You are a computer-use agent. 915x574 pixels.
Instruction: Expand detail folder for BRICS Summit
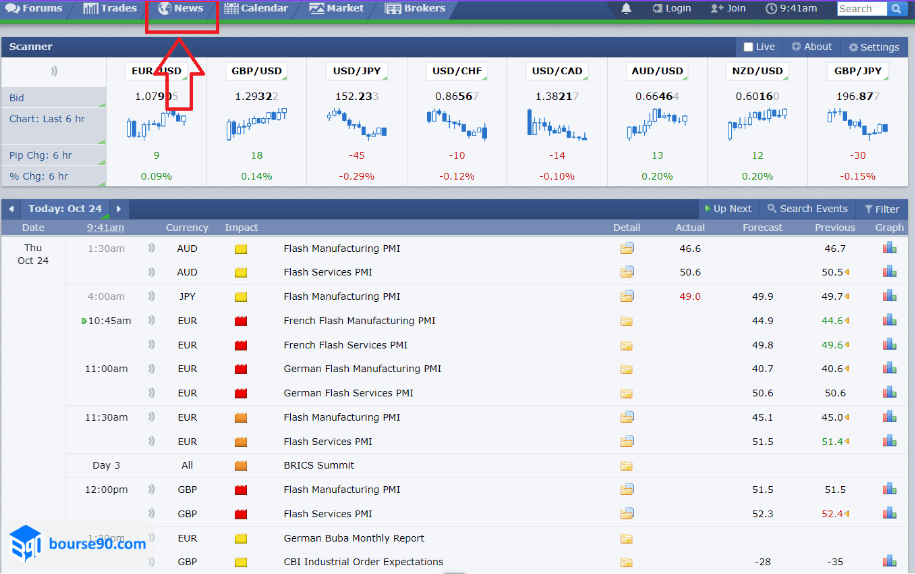tap(627, 466)
